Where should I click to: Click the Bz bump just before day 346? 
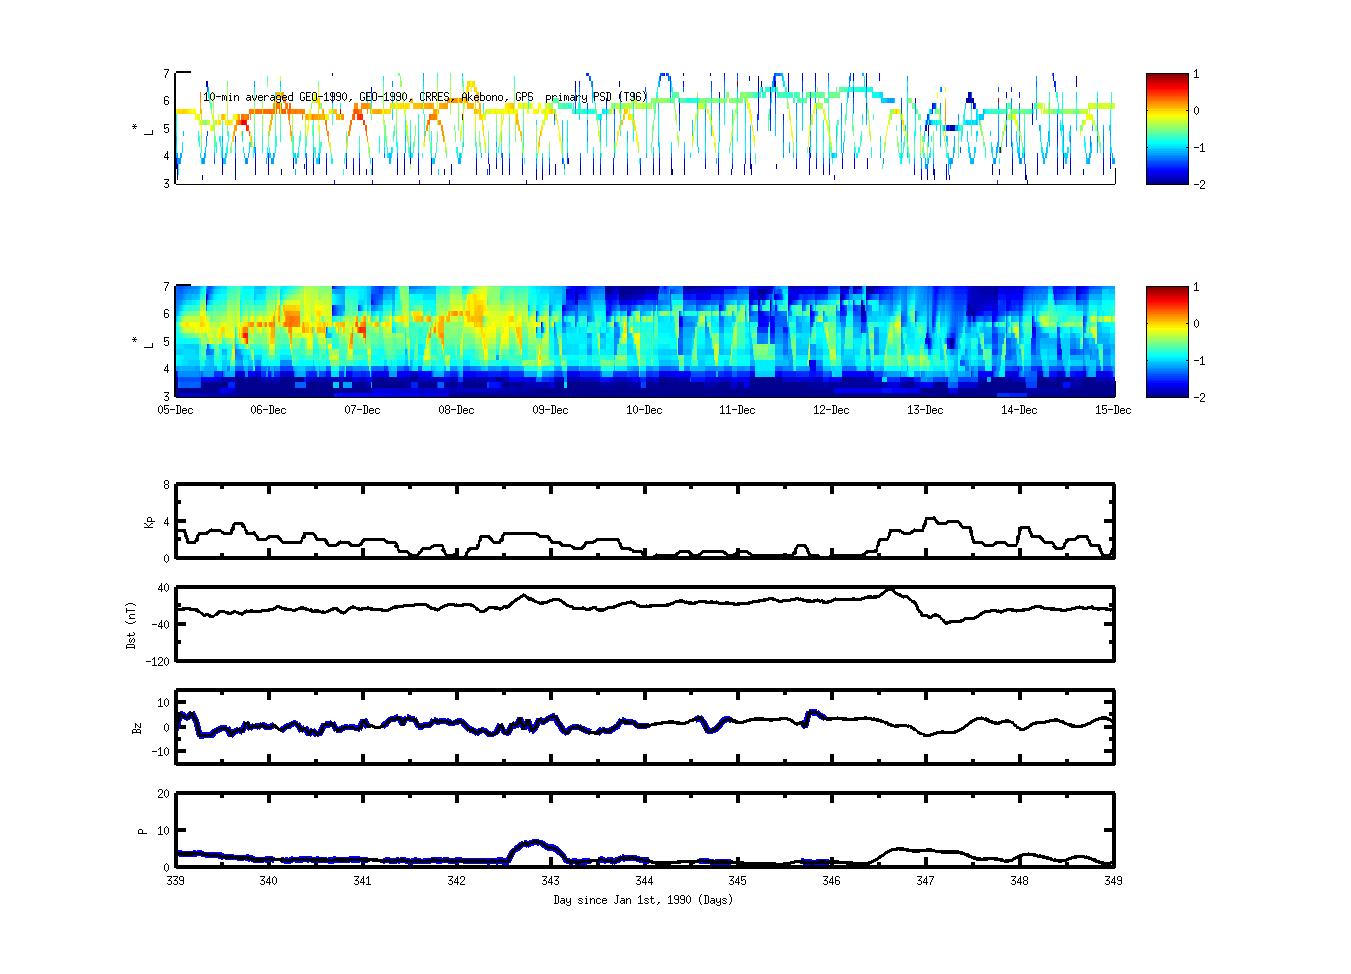[814, 713]
